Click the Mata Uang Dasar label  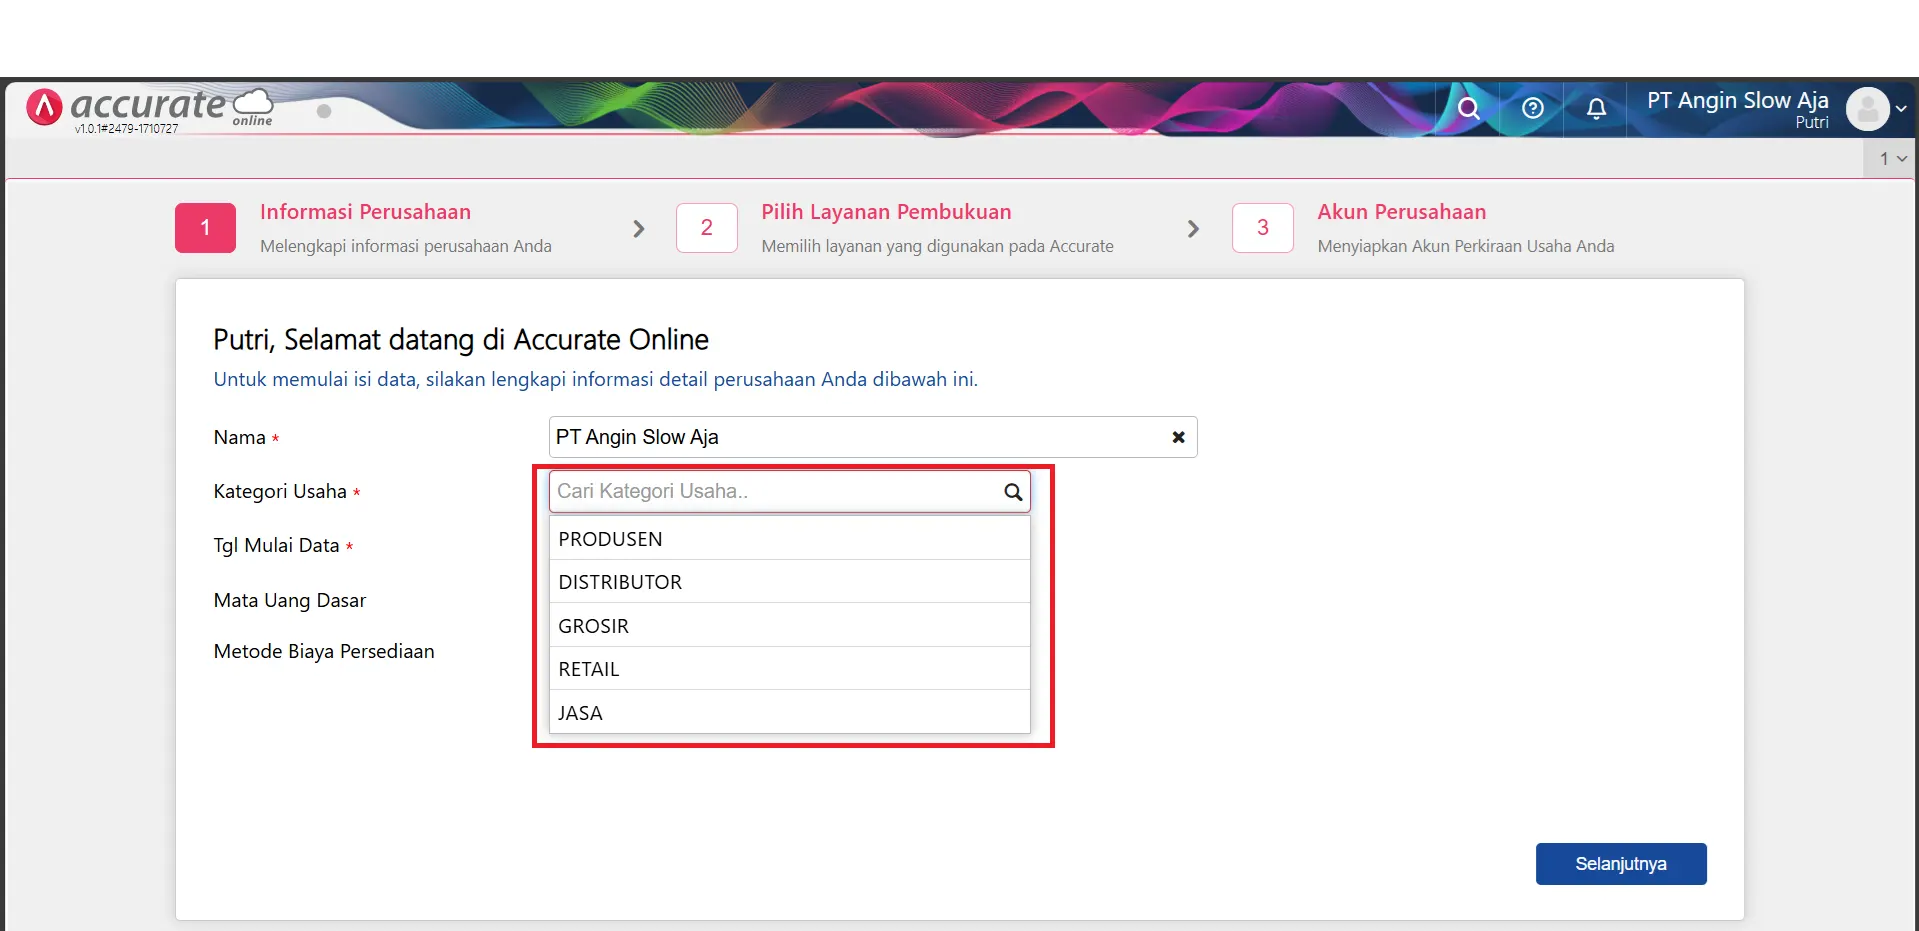click(x=290, y=600)
